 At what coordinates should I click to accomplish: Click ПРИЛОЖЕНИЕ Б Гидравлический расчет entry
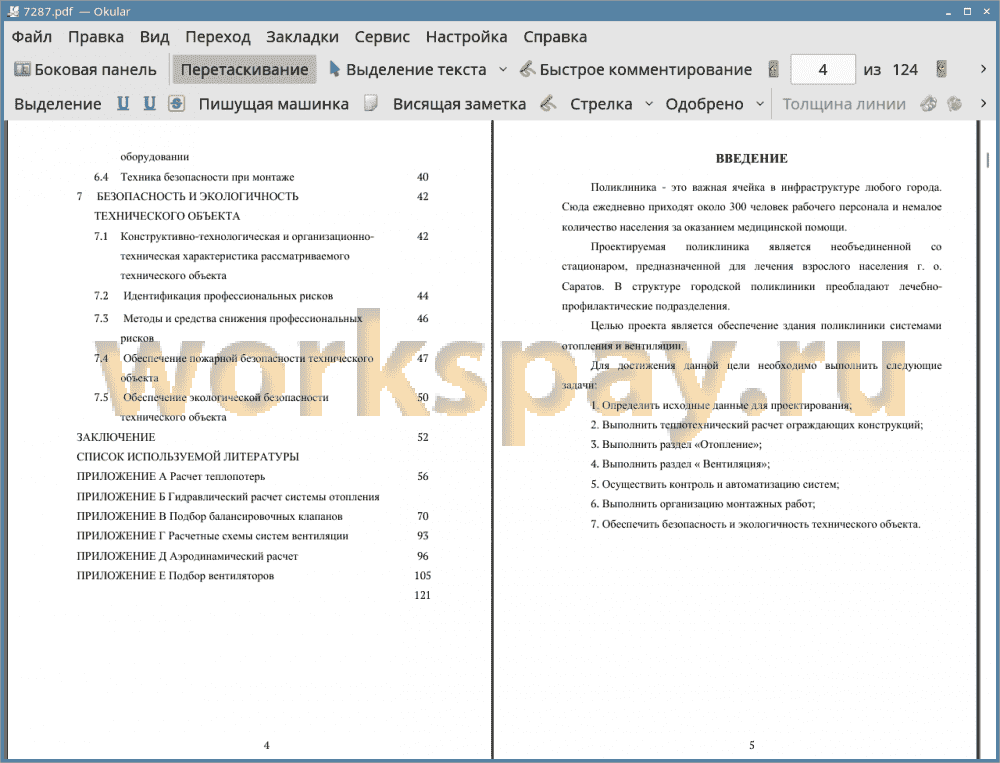tap(228, 496)
